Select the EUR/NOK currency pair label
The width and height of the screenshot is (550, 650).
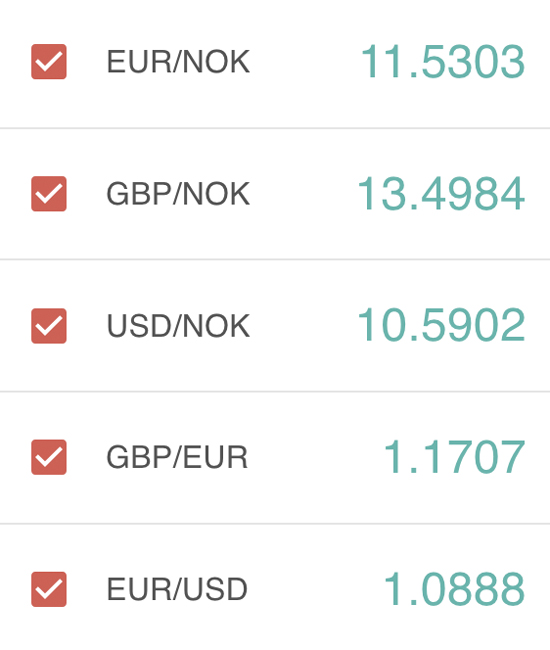click(x=178, y=62)
